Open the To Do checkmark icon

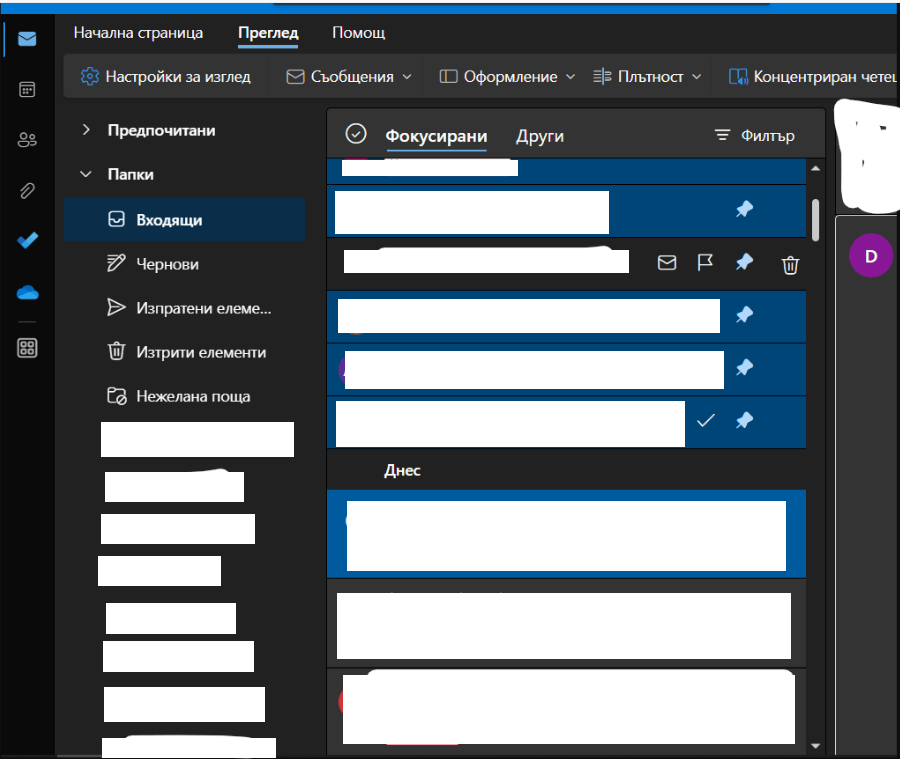27,240
